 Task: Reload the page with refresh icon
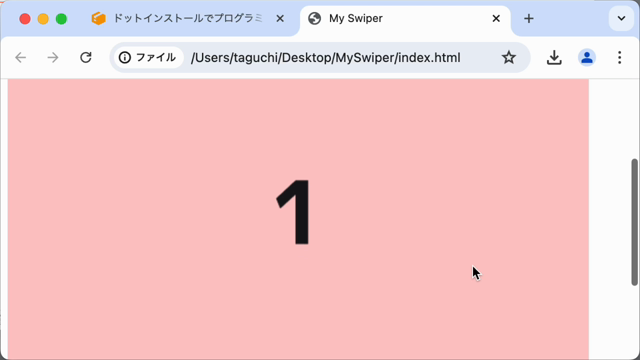(x=86, y=58)
